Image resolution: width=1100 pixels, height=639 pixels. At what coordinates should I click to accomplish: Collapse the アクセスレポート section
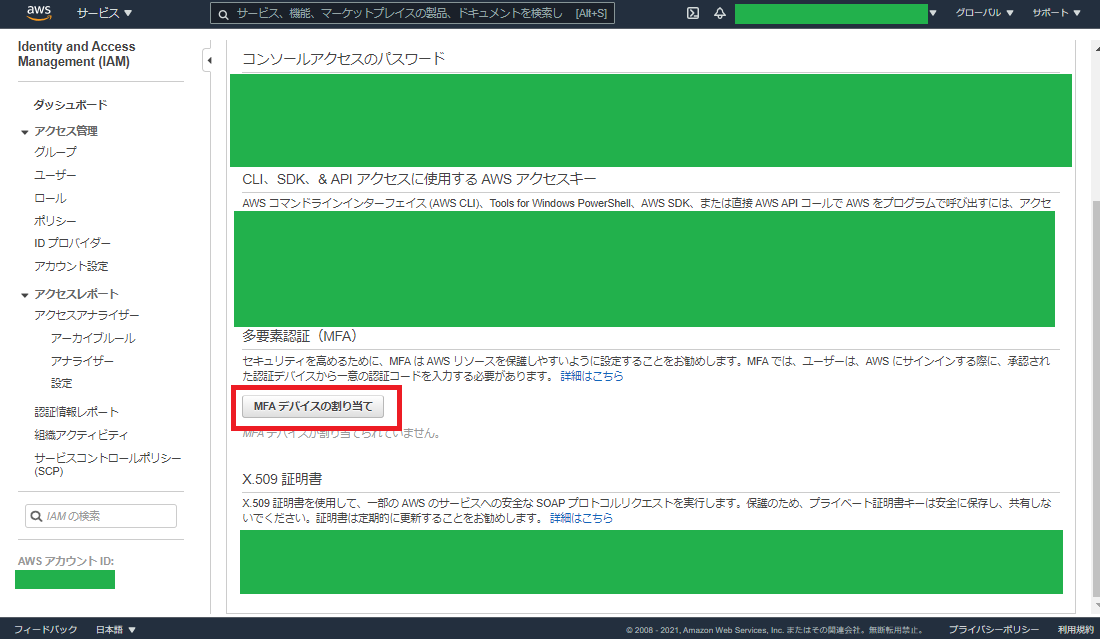25,295
